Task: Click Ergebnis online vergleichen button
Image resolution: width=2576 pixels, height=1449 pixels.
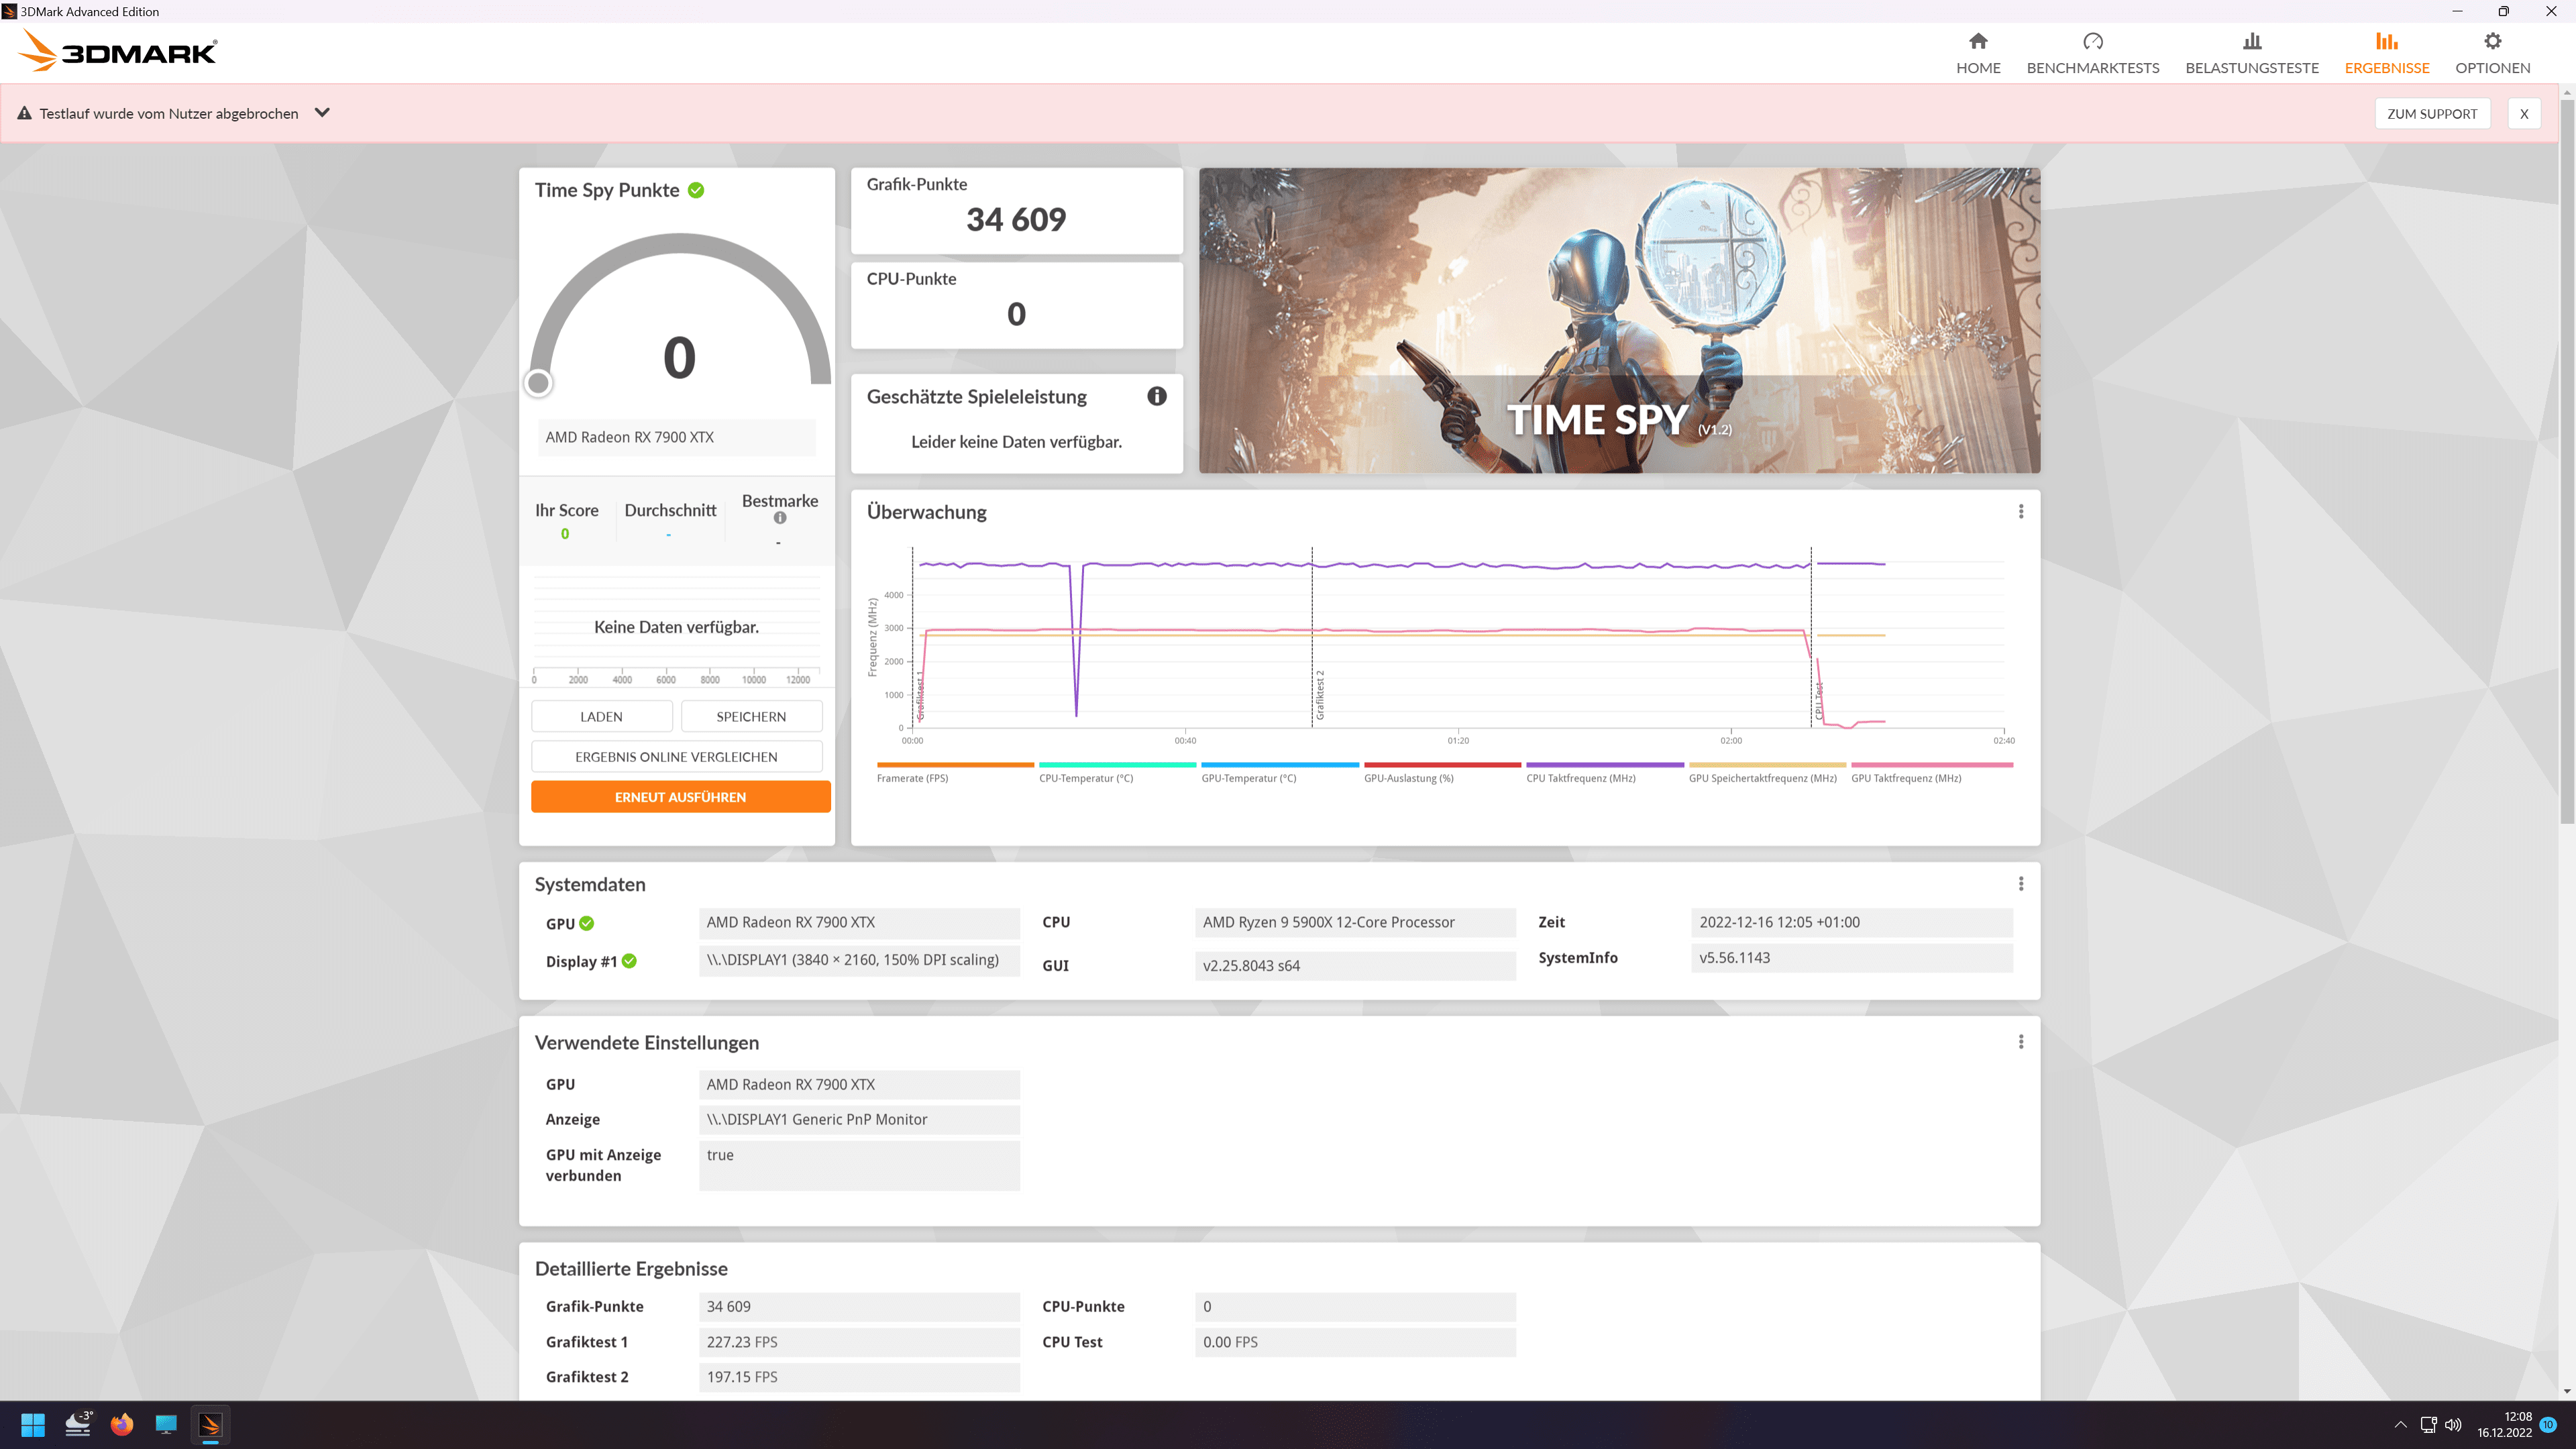Action: (676, 757)
